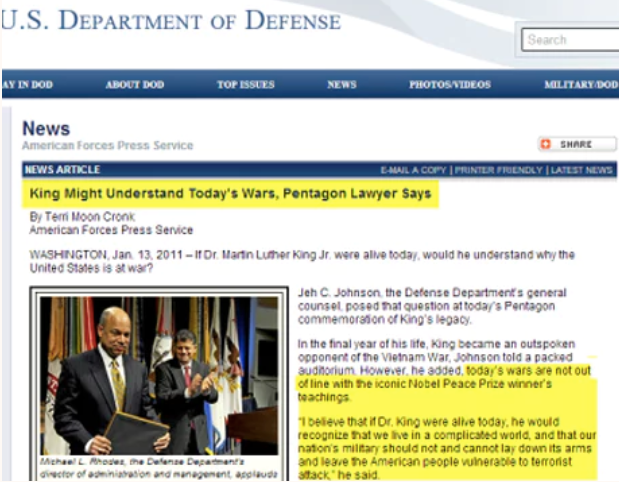Open the SHARE button

pos(577,144)
